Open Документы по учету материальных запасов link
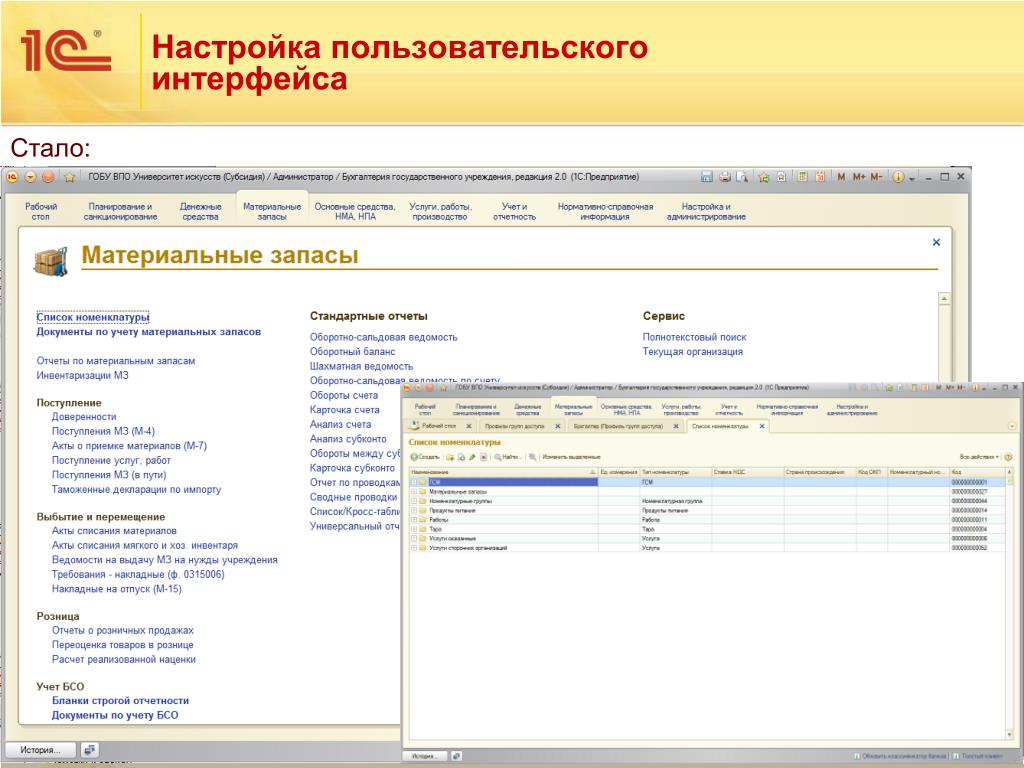Viewport: 1024px width, 768px height. [x=149, y=332]
